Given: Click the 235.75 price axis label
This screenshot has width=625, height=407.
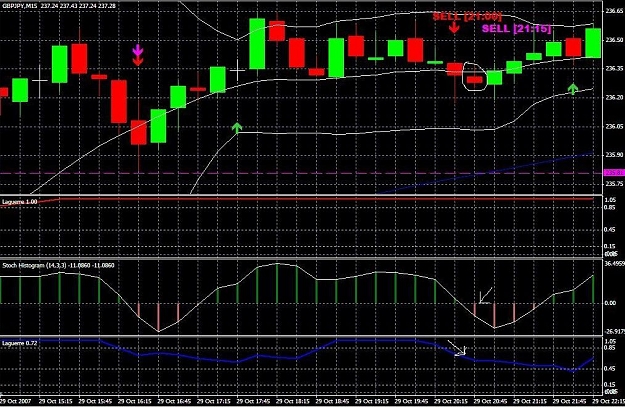Looking at the screenshot, I should point(614,184).
